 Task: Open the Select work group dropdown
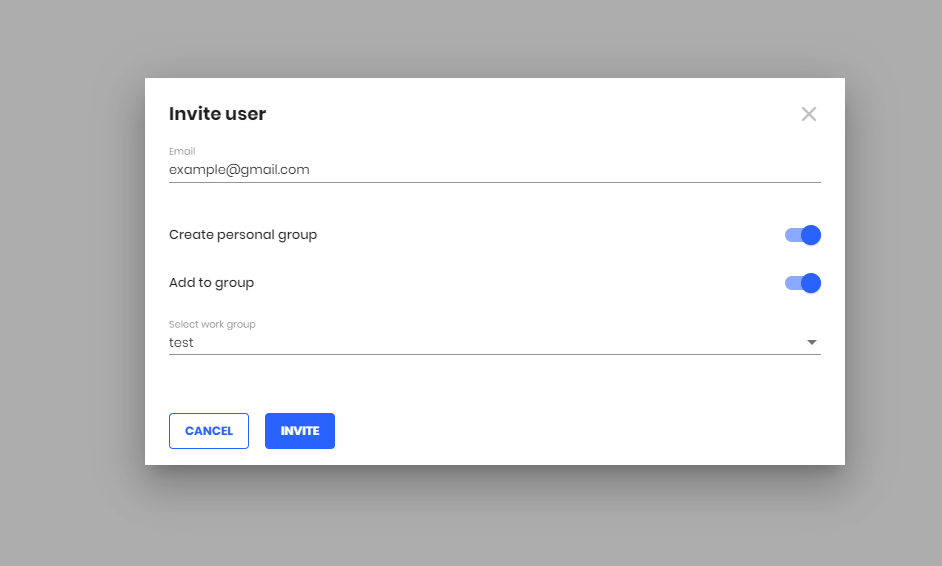494,342
